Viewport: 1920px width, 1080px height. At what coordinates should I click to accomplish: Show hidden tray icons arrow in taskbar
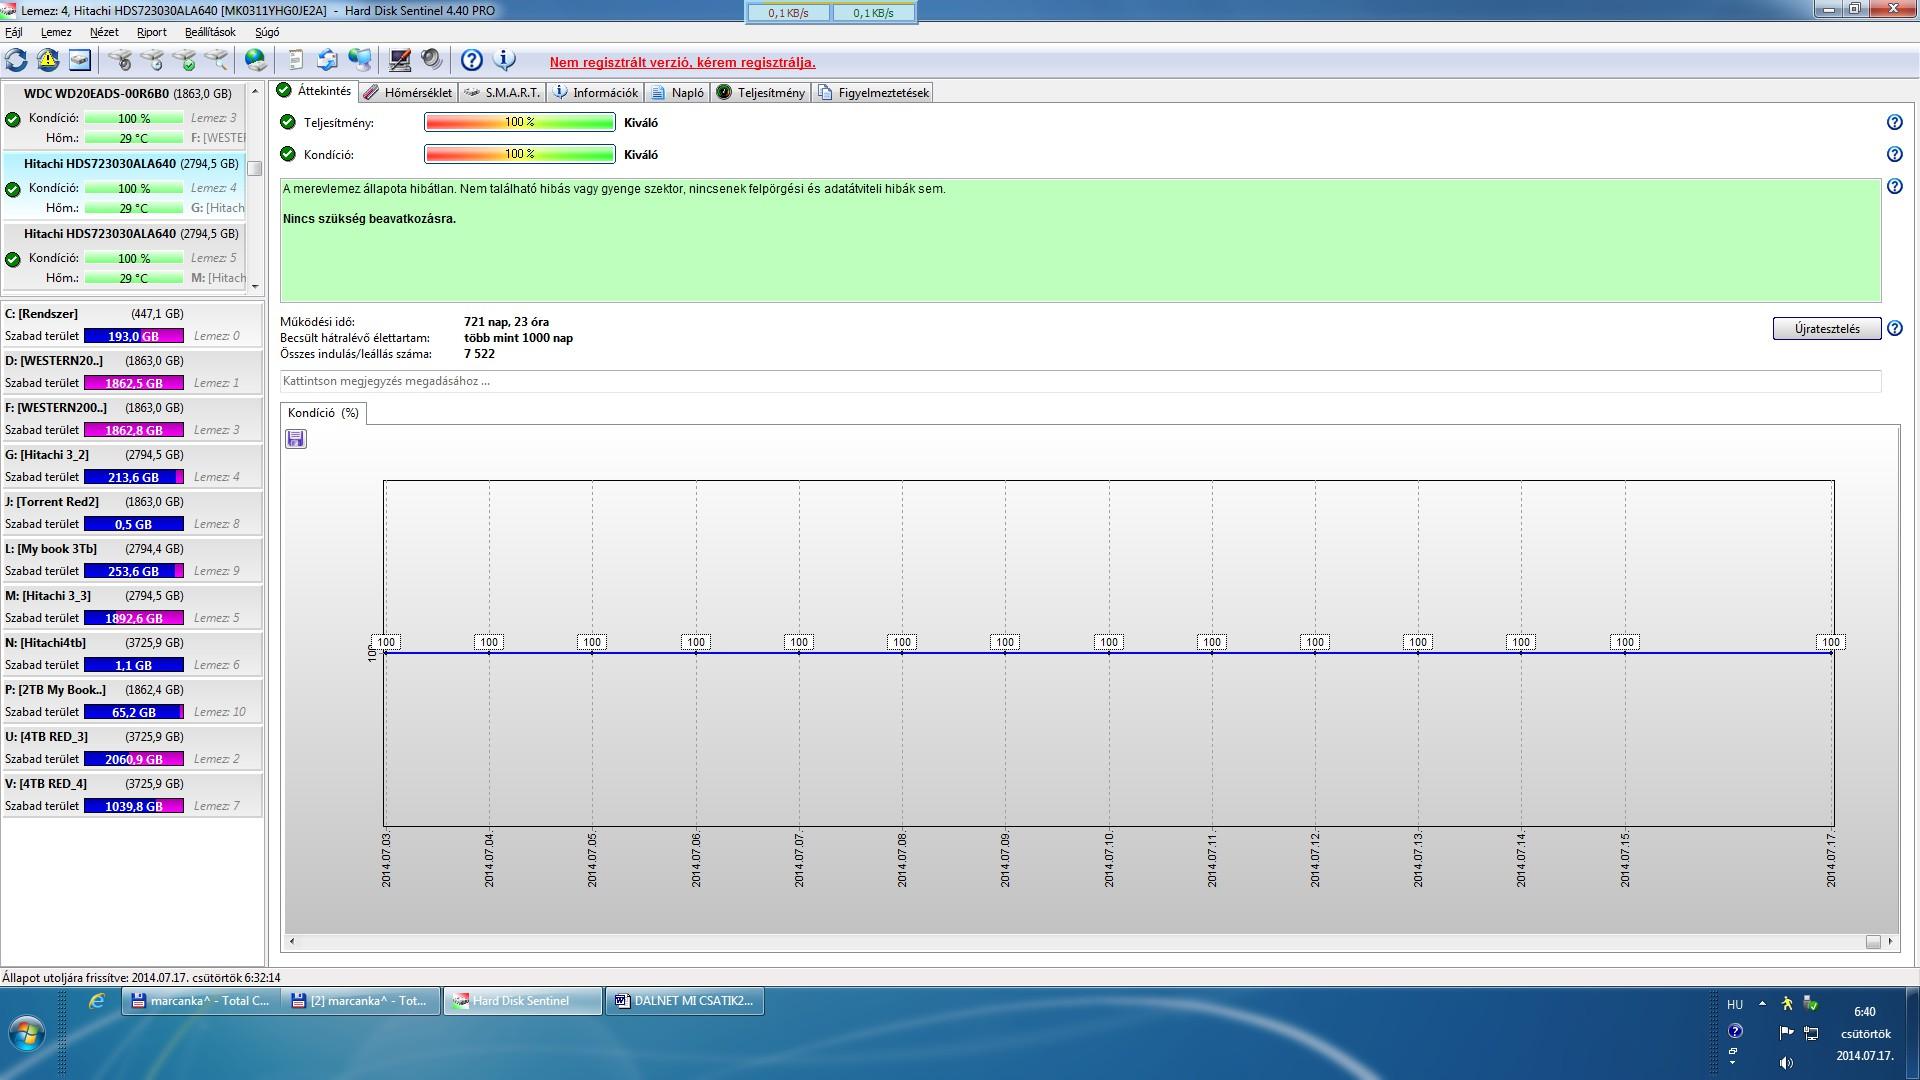click(1762, 1004)
